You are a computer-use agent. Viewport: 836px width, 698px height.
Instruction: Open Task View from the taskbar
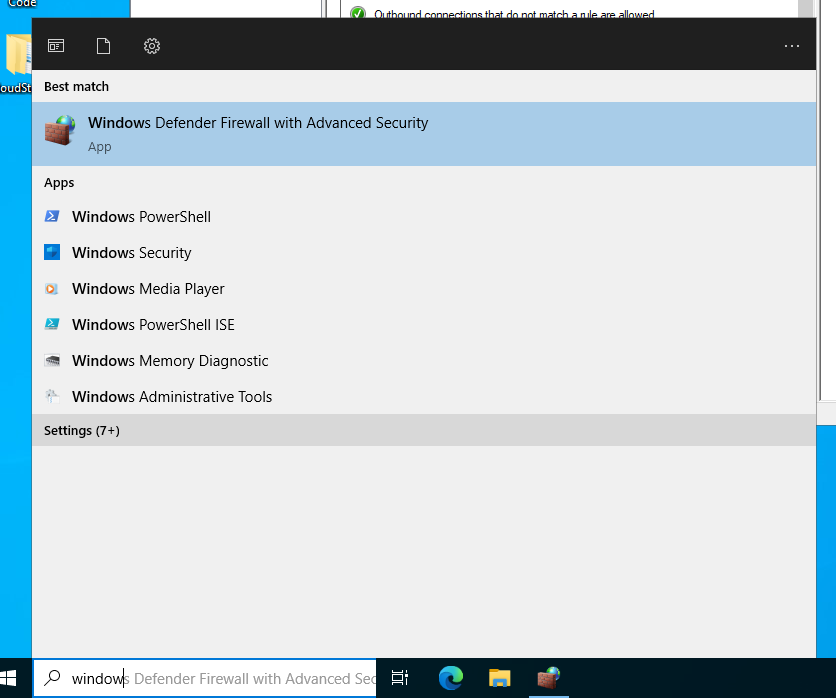tap(400, 678)
